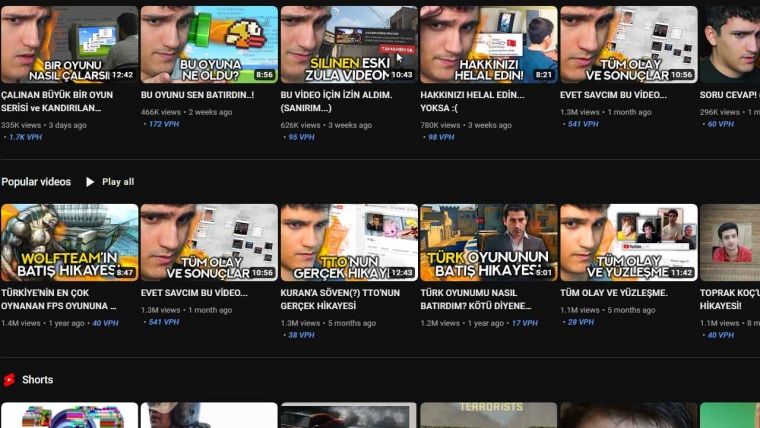Click '466K views • 2 weeks ago' text

(187, 112)
